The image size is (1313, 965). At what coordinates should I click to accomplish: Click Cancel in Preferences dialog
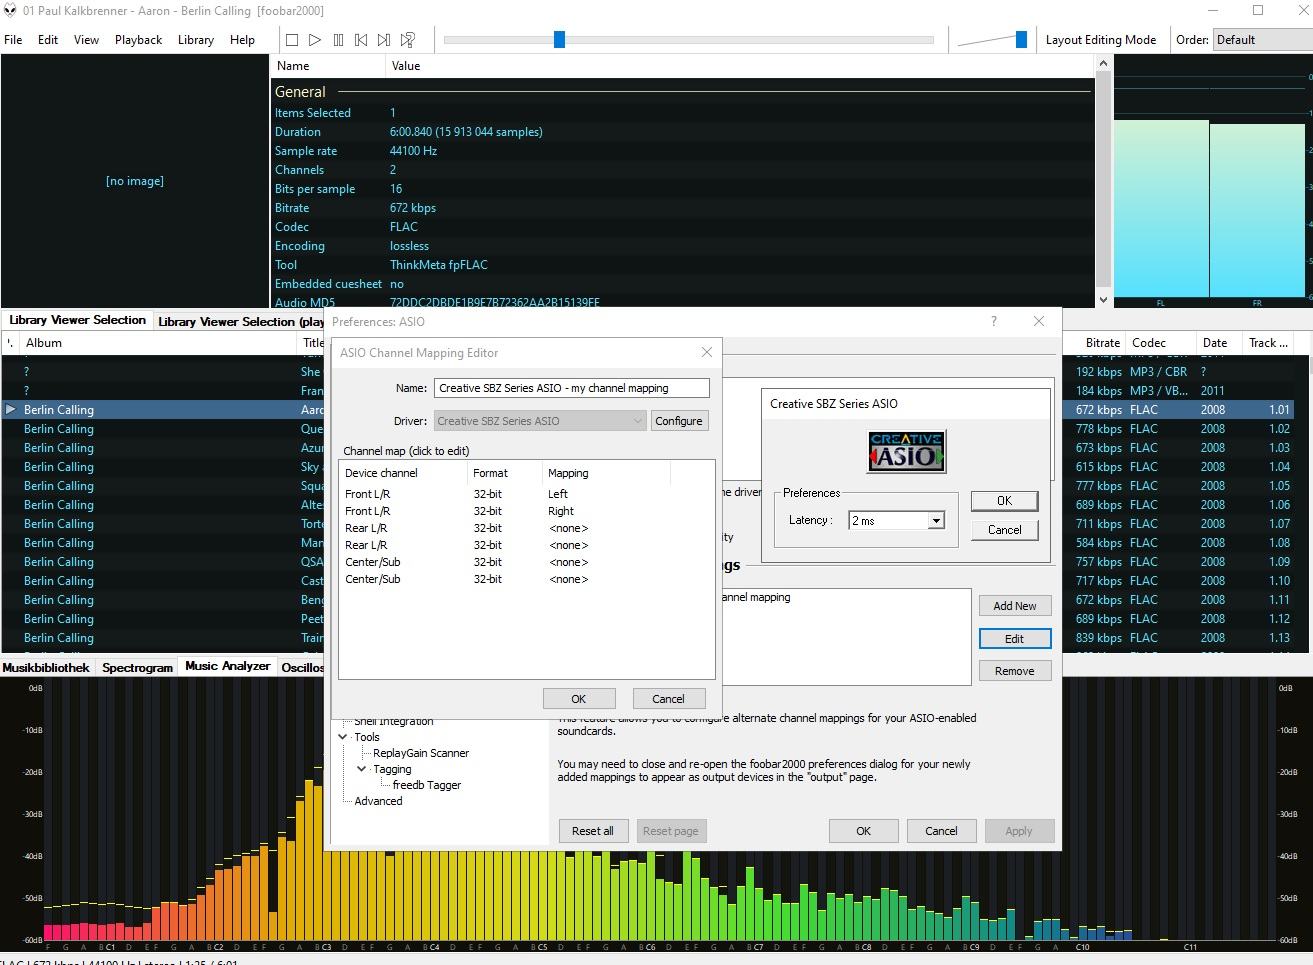click(941, 831)
